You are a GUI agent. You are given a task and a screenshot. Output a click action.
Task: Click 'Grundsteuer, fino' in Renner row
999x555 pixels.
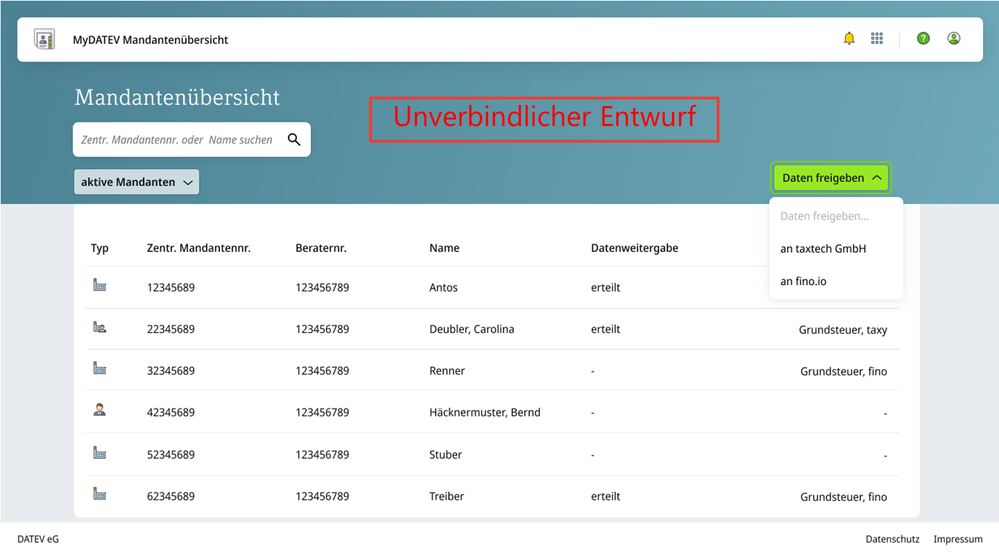[844, 371]
